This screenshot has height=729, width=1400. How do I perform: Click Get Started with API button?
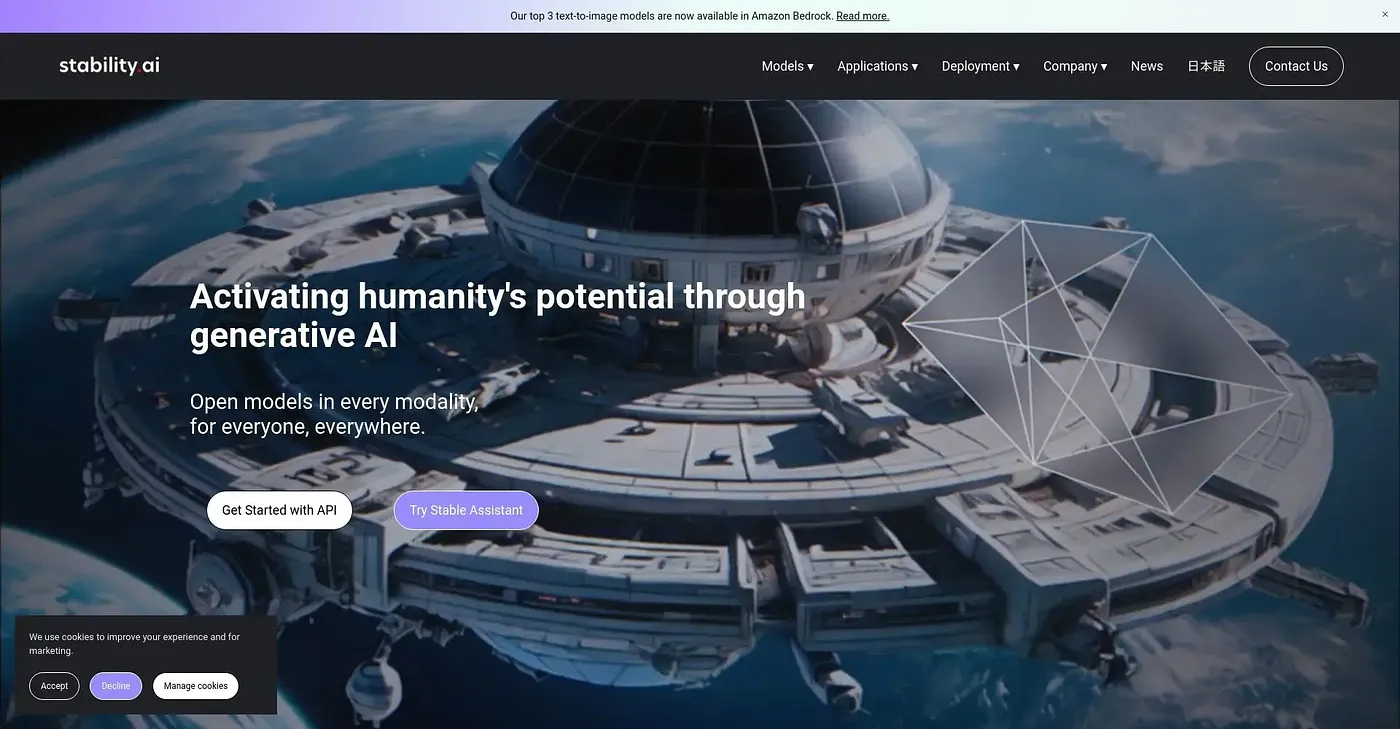[279, 510]
